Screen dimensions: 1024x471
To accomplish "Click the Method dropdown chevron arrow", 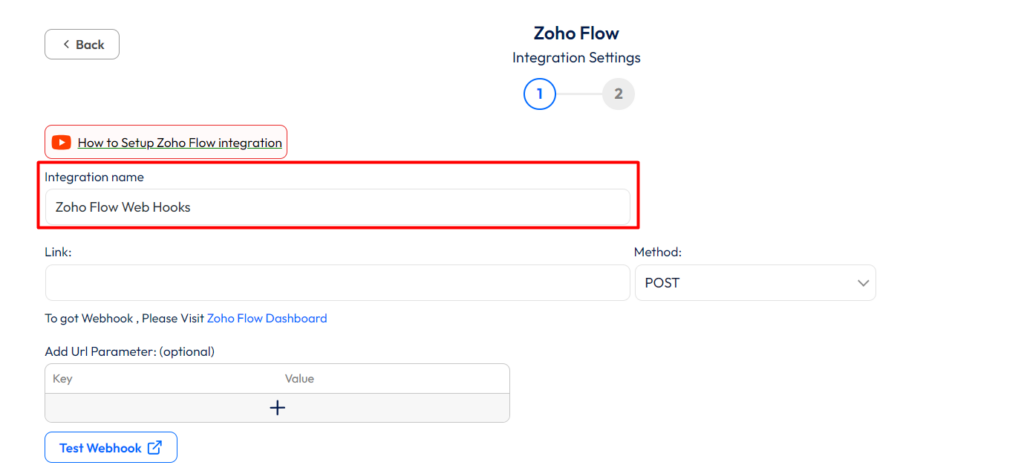I will pyautogui.click(x=864, y=283).
